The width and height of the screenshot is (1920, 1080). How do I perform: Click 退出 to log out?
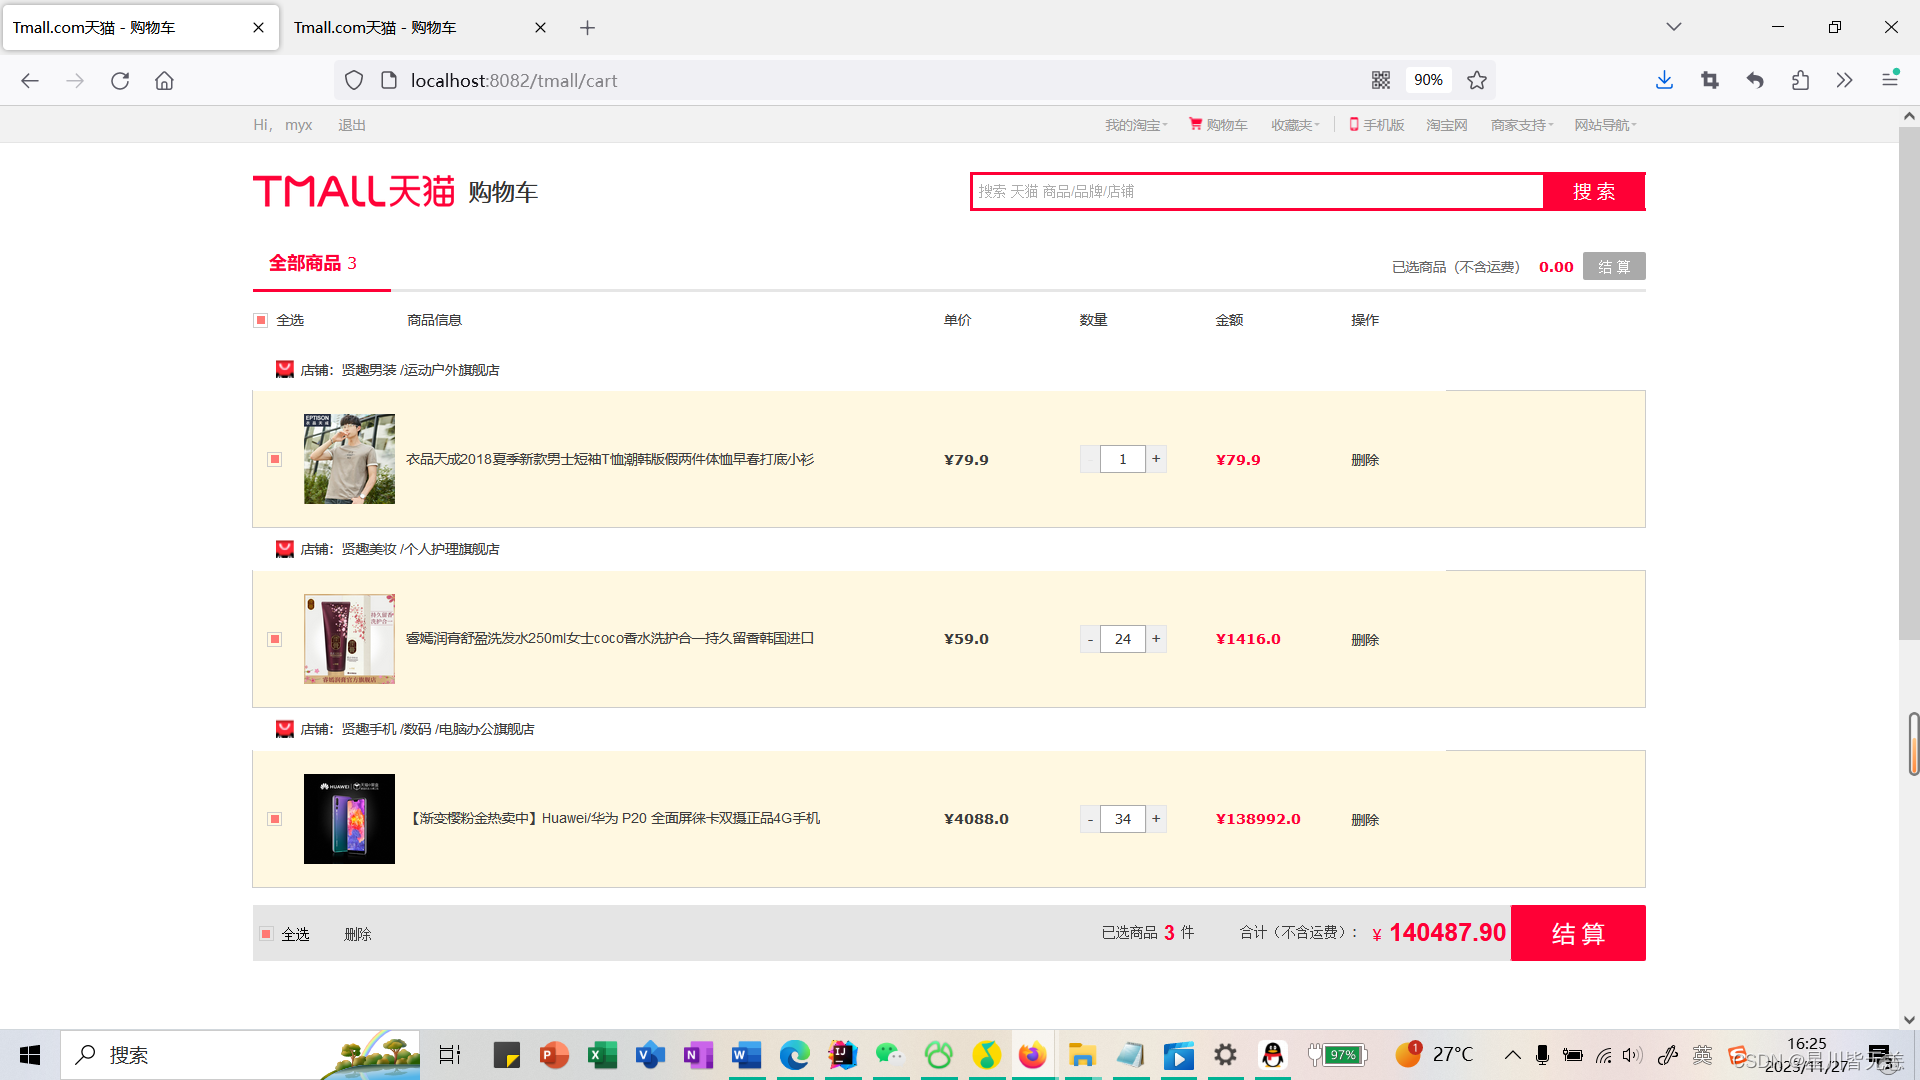(352, 125)
